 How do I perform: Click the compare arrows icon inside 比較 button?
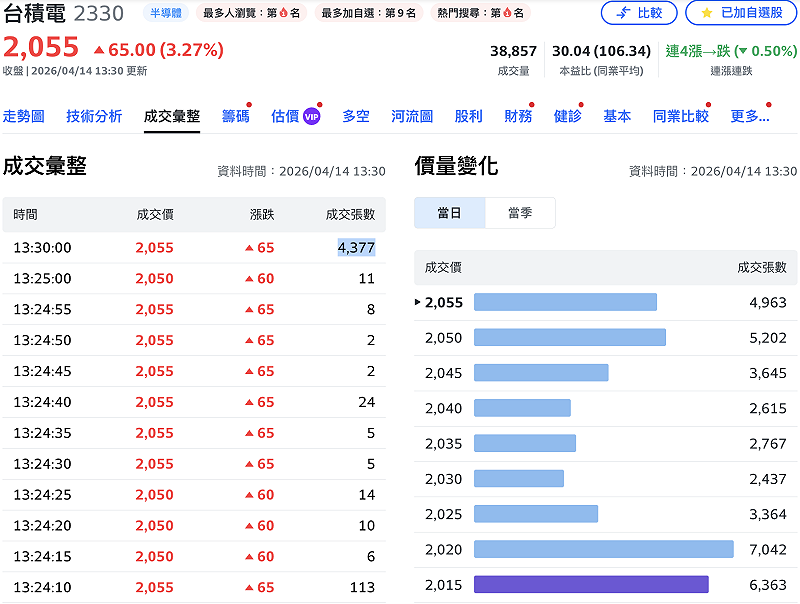[624, 13]
